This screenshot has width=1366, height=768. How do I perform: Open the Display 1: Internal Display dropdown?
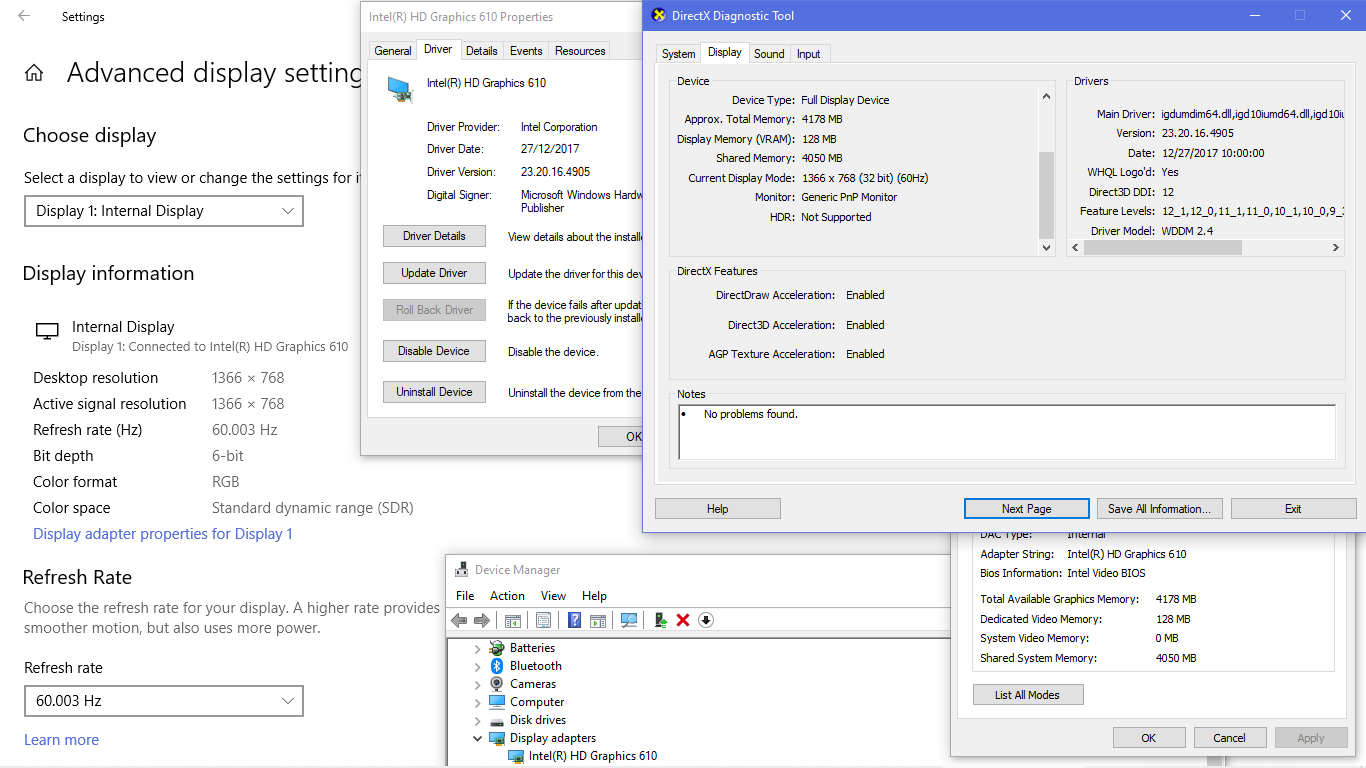pos(164,211)
